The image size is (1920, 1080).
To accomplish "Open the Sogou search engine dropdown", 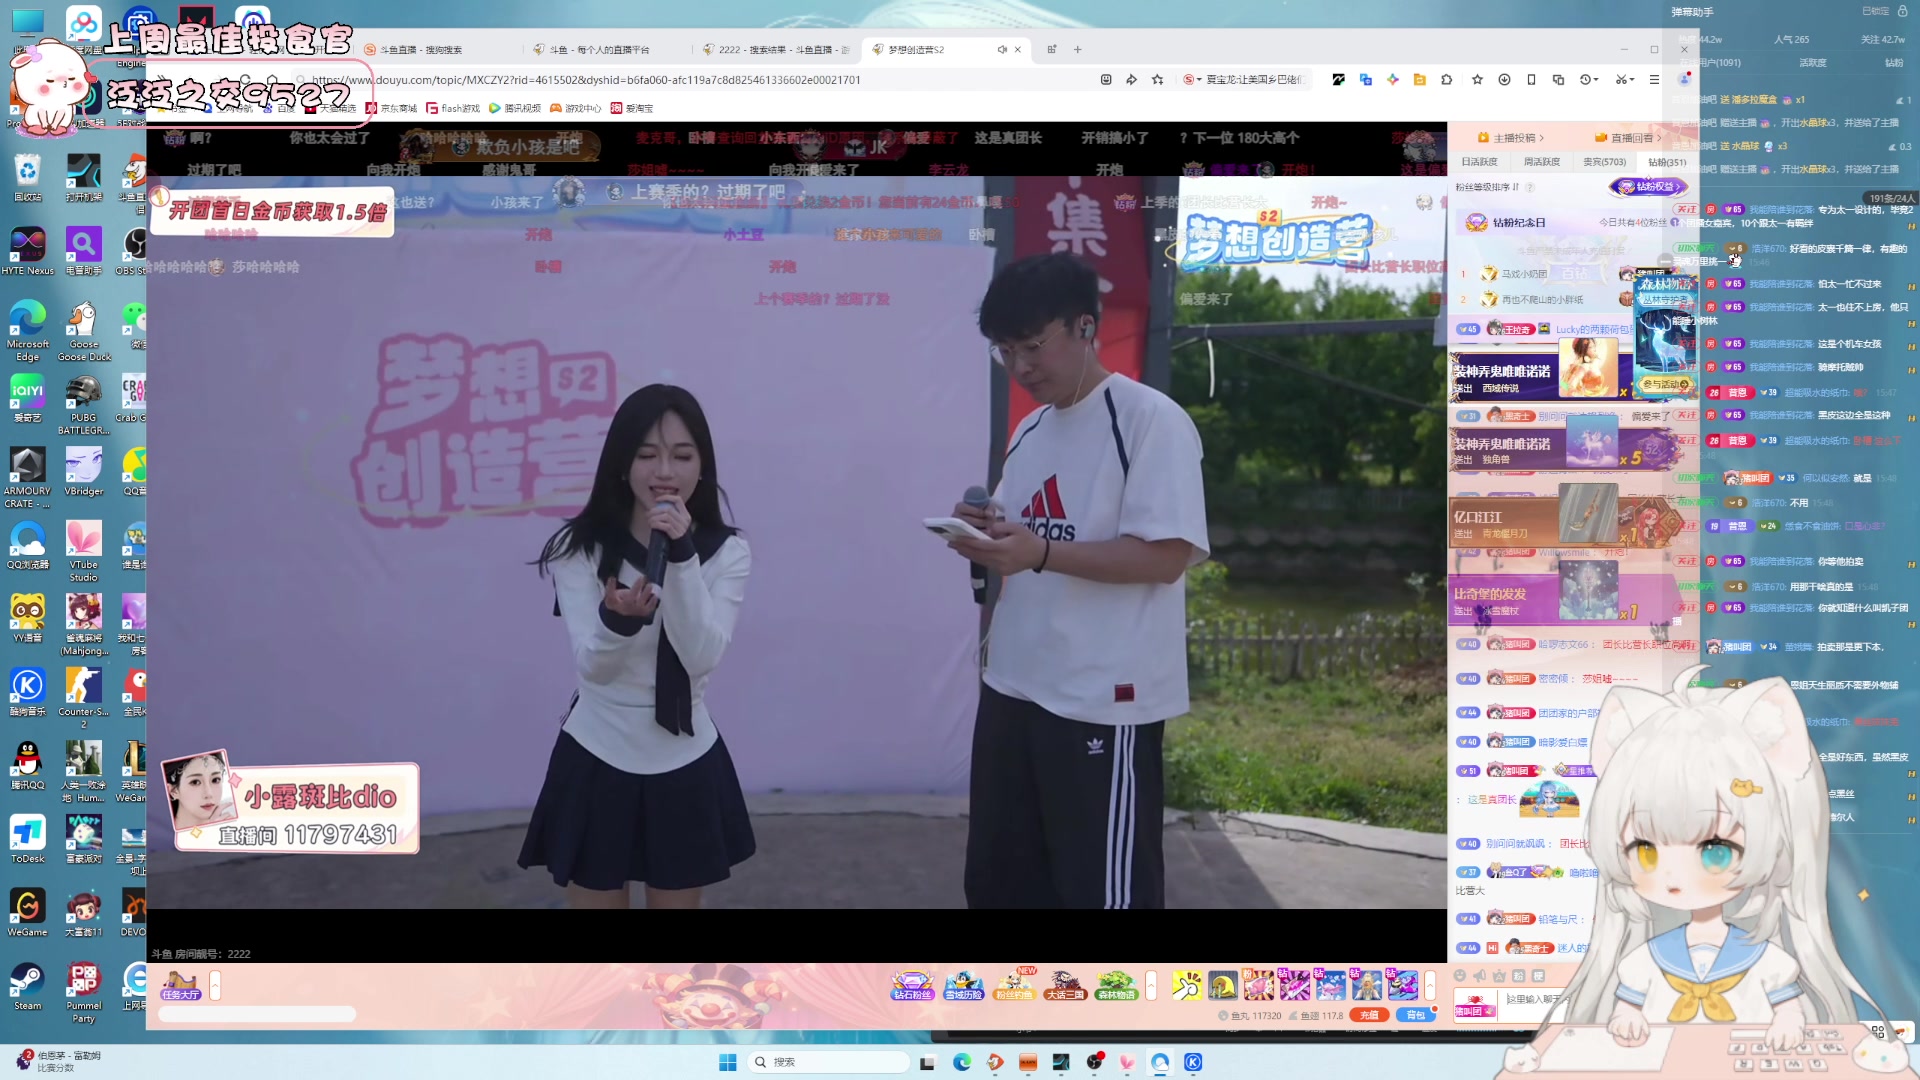I will [x=1192, y=80].
